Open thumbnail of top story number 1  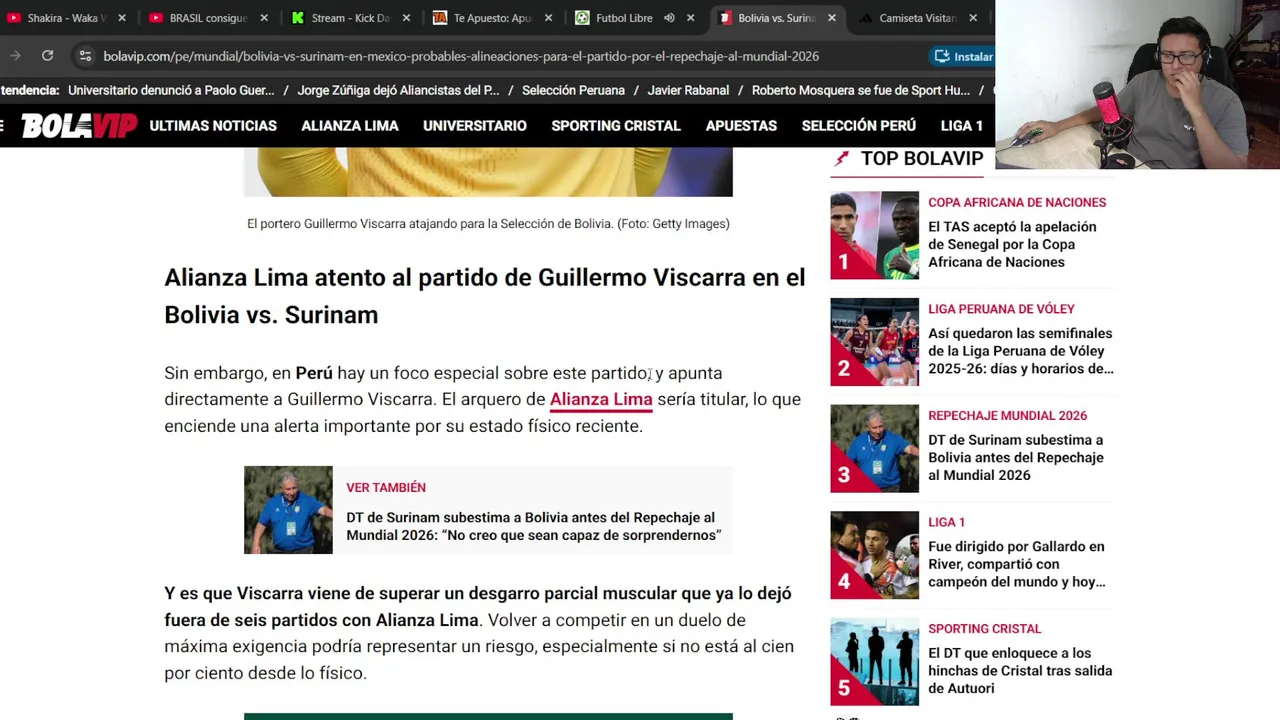click(874, 235)
